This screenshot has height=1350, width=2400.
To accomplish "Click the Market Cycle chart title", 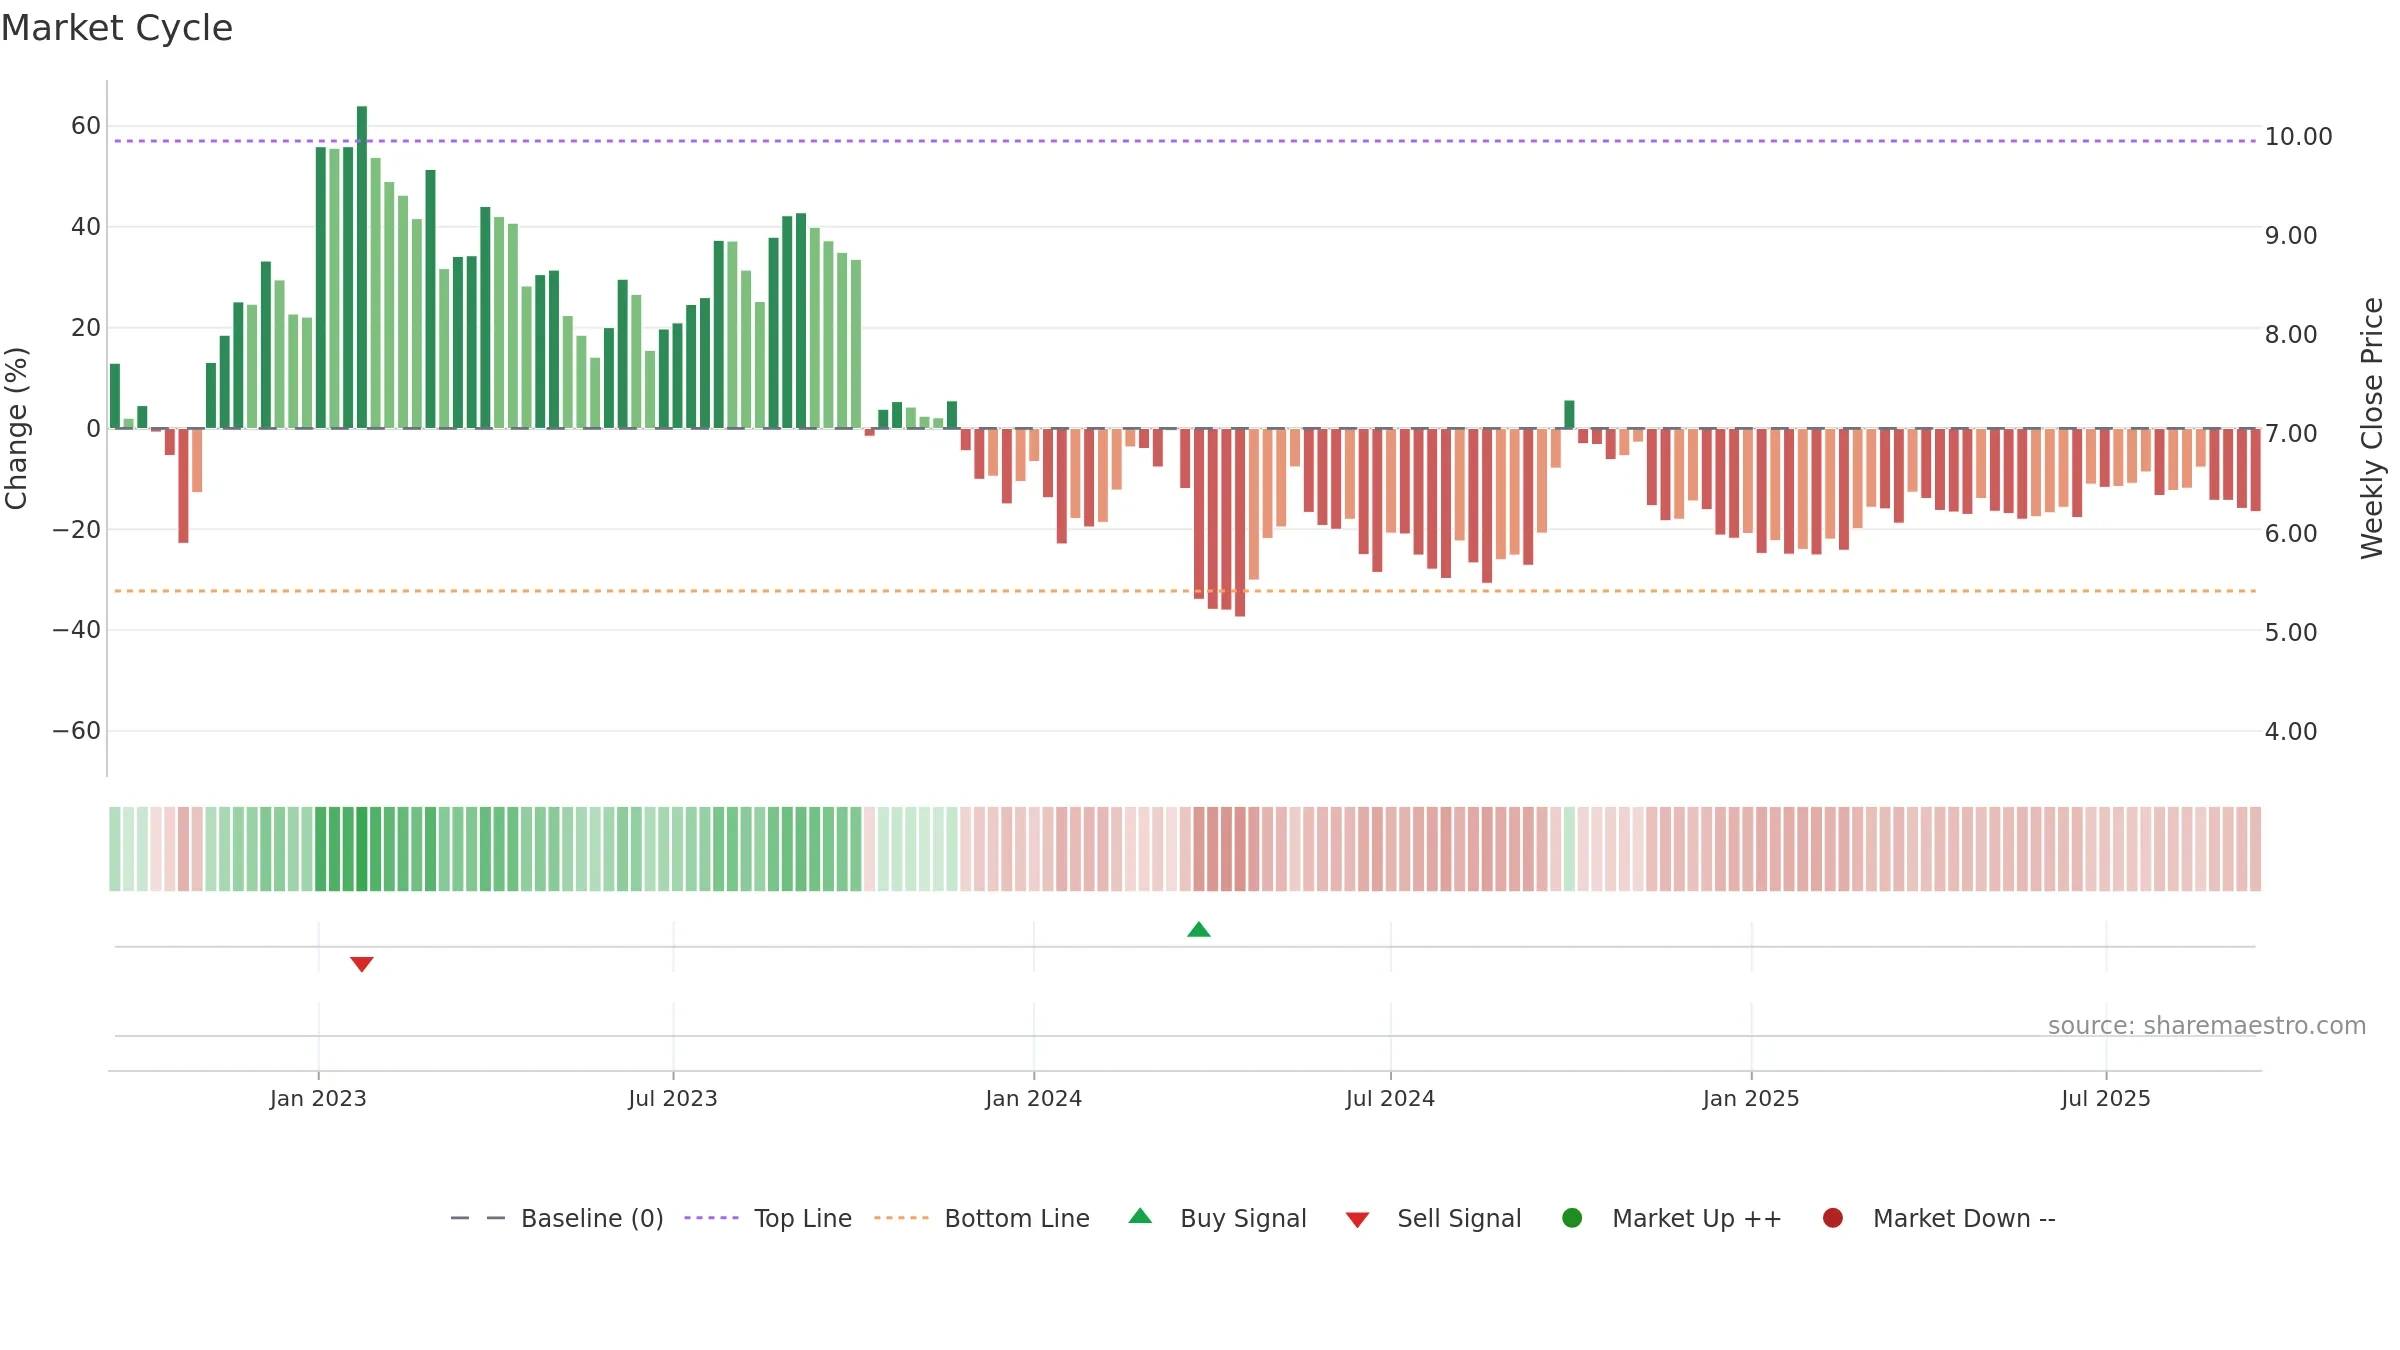I will tap(117, 28).
